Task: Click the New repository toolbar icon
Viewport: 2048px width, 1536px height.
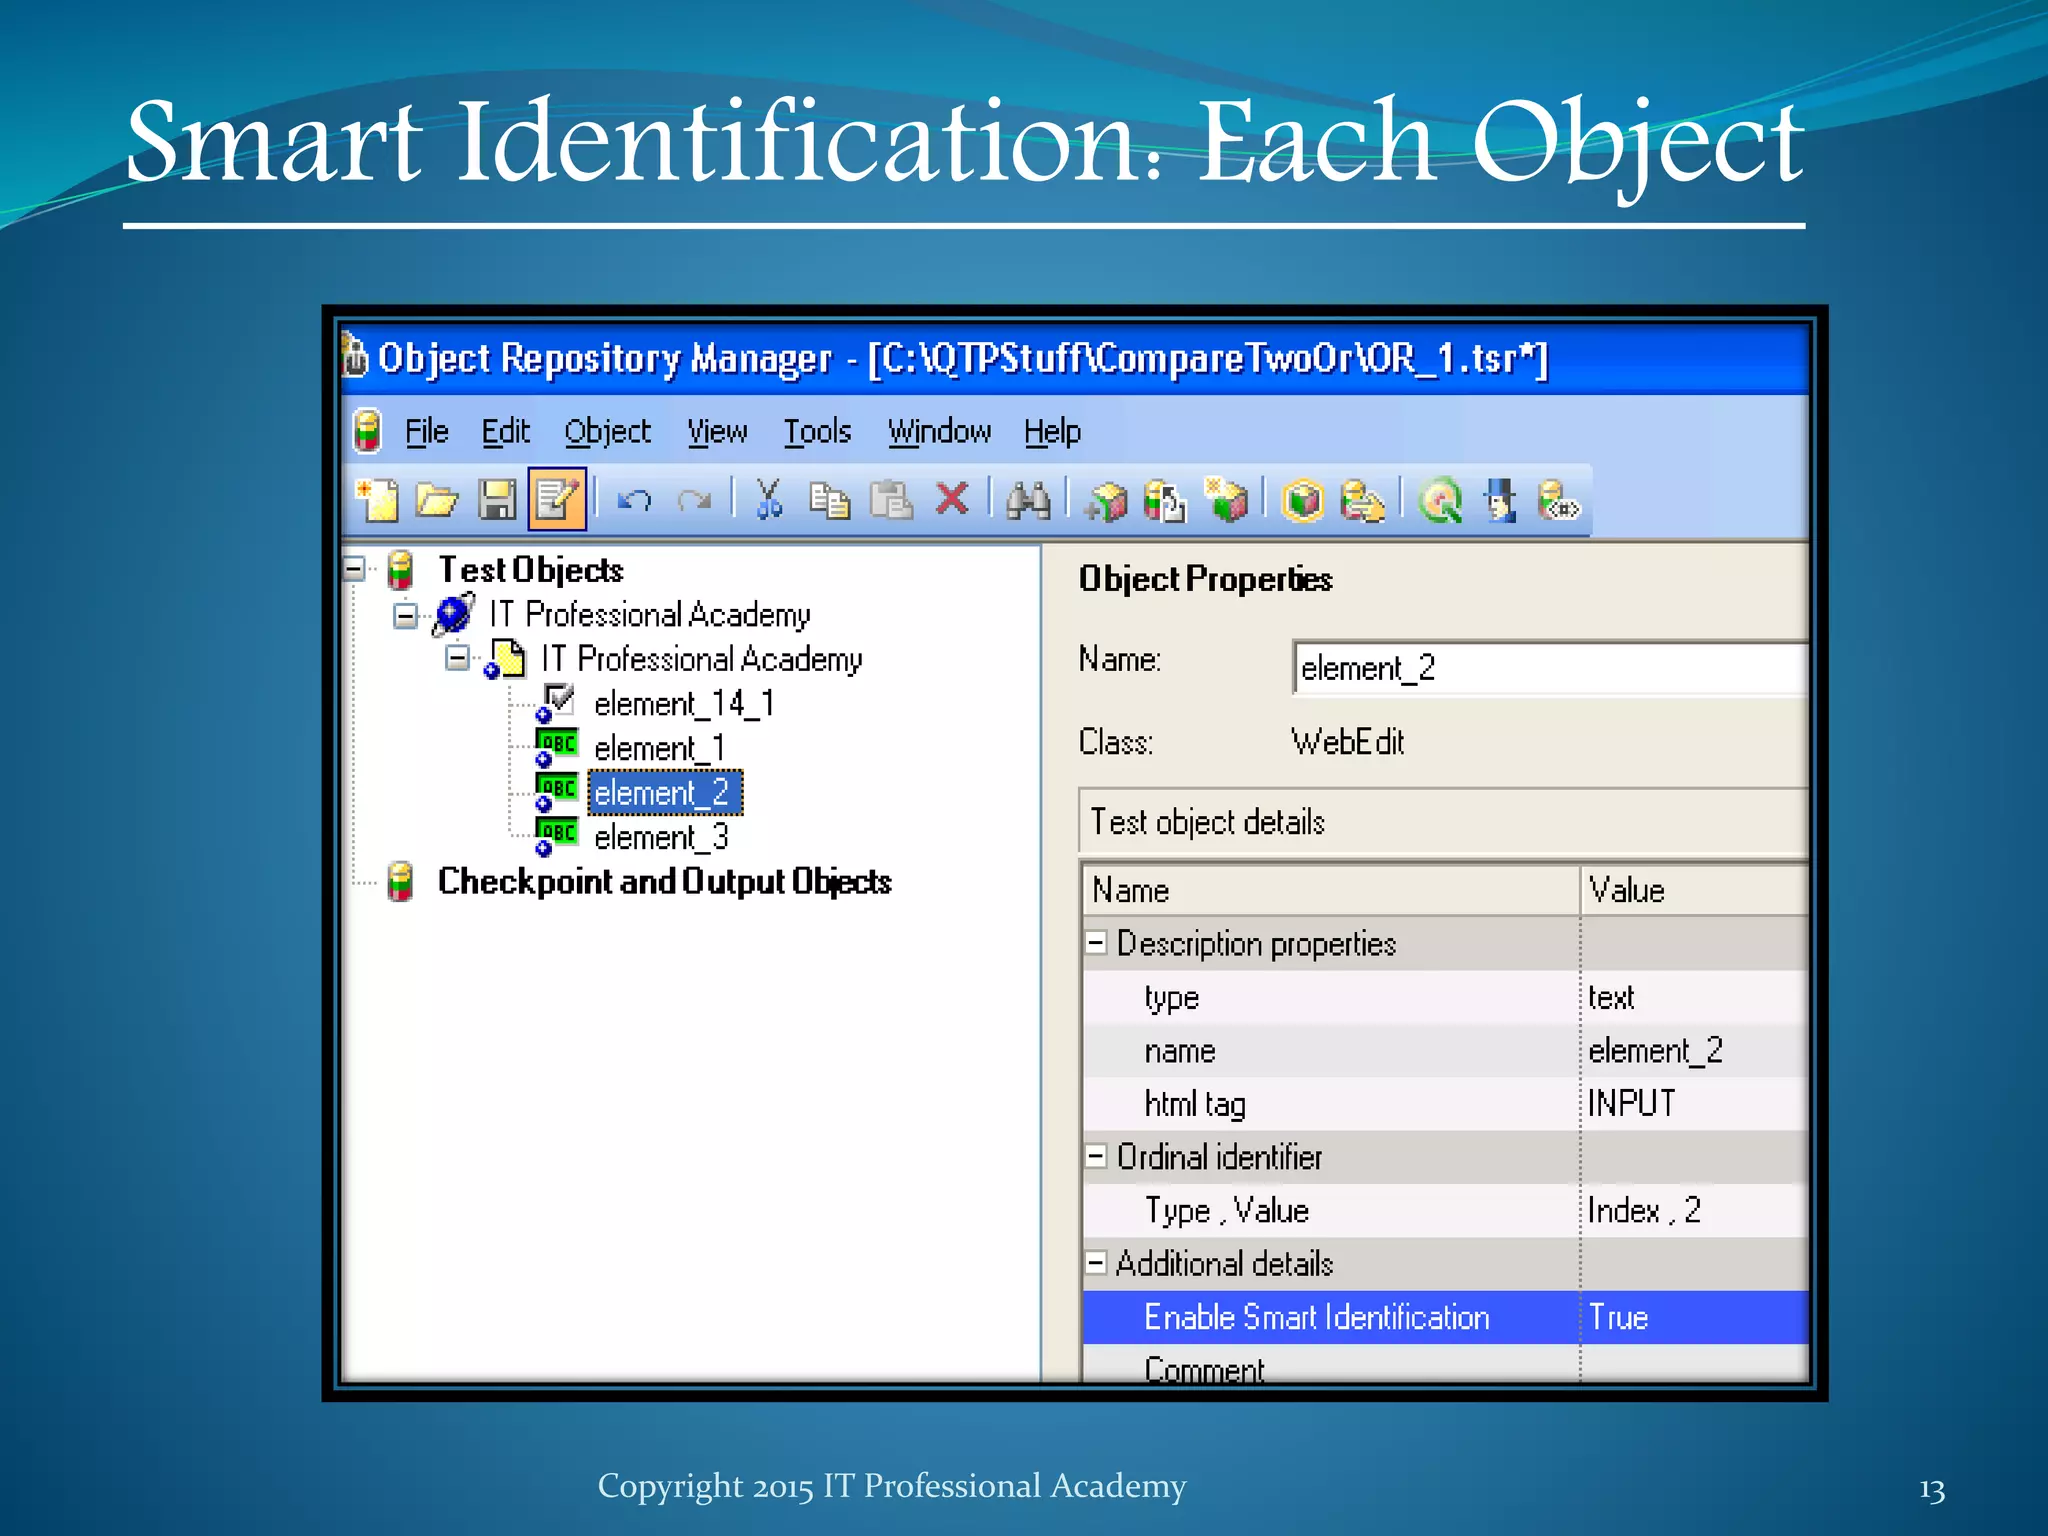Action: [x=378, y=500]
